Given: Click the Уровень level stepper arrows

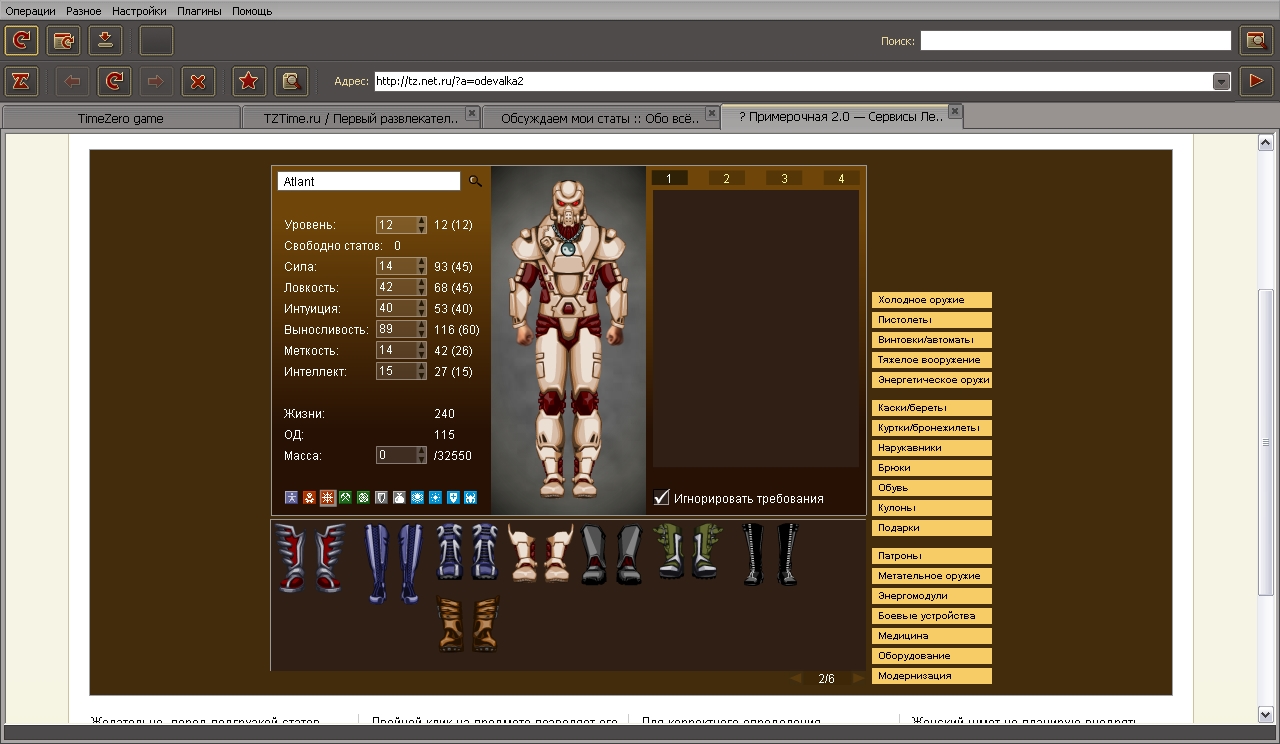Looking at the screenshot, I should (x=422, y=225).
